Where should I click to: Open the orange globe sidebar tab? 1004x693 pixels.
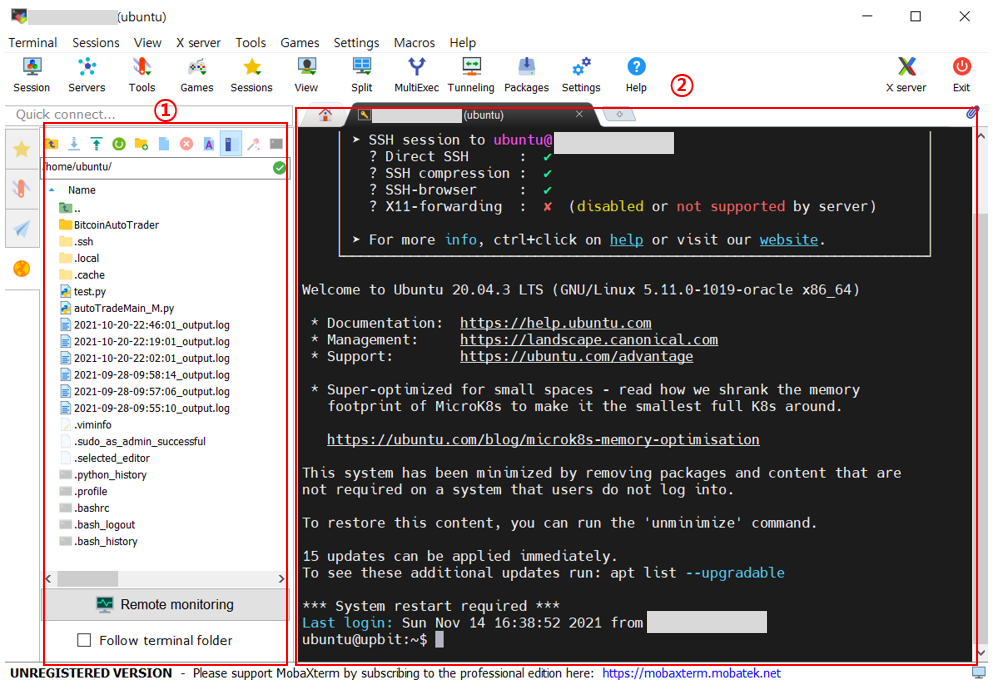coord(22,268)
